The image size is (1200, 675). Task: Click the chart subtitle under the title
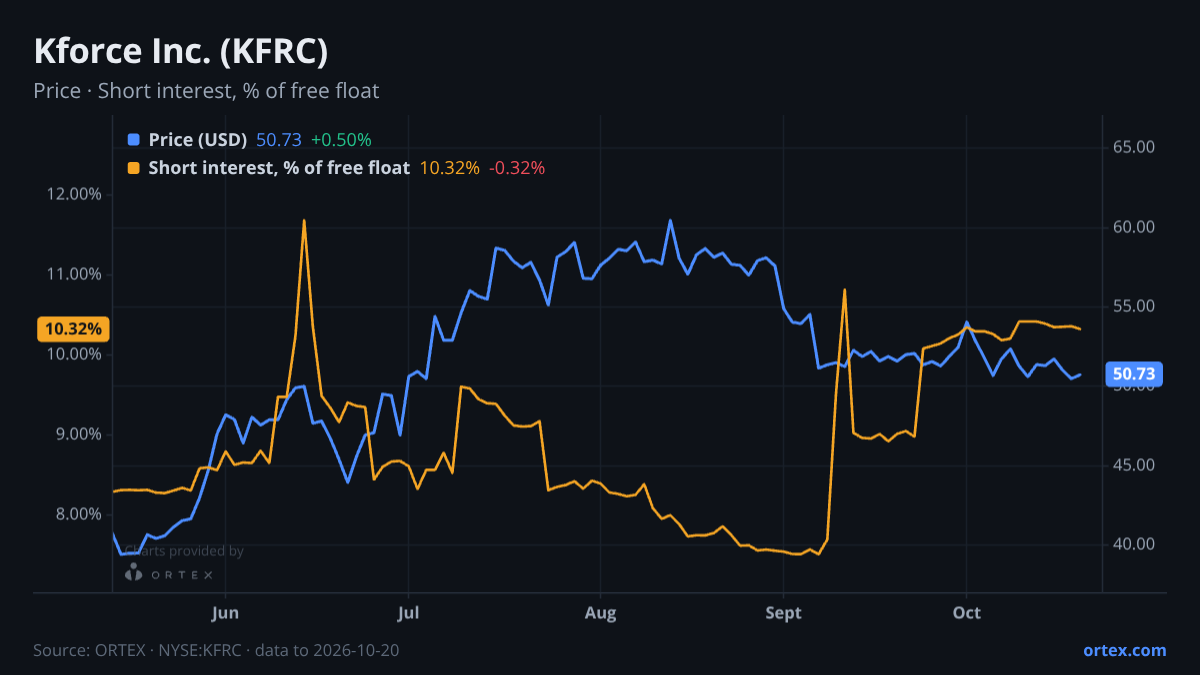[206, 91]
